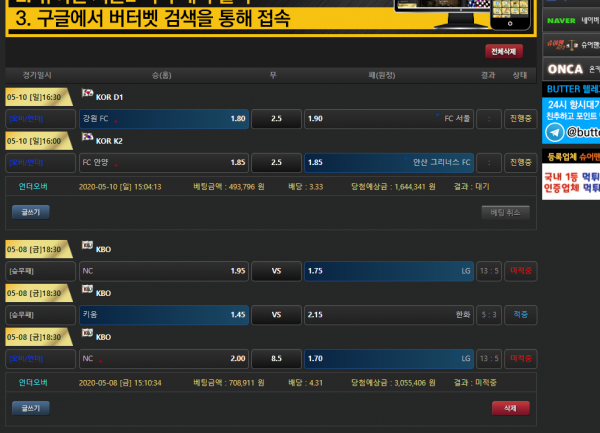Click 글쓰기 under the 05-10 bet slip

coord(29,211)
